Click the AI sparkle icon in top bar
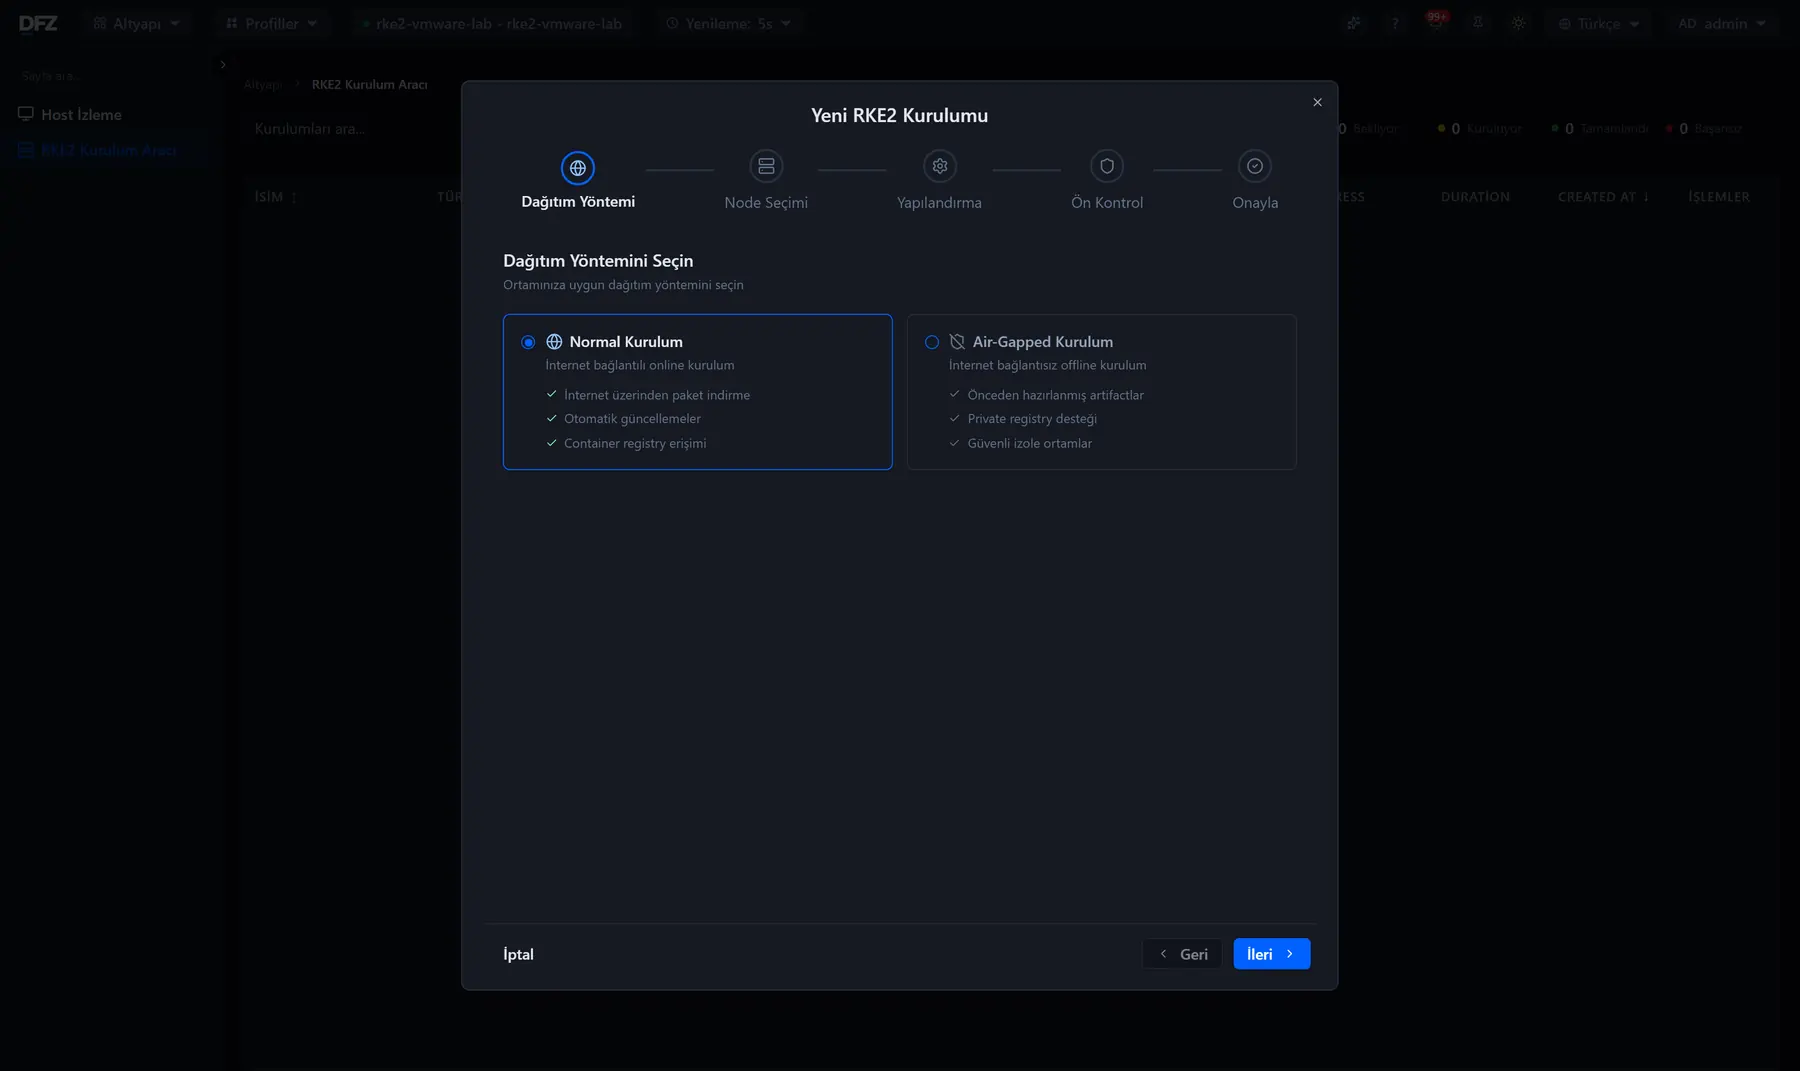 coord(1353,23)
